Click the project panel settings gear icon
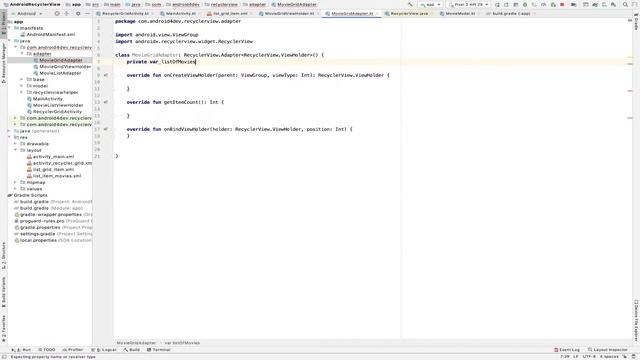The height and width of the screenshot is (360, 640). (x=78, y=13)
